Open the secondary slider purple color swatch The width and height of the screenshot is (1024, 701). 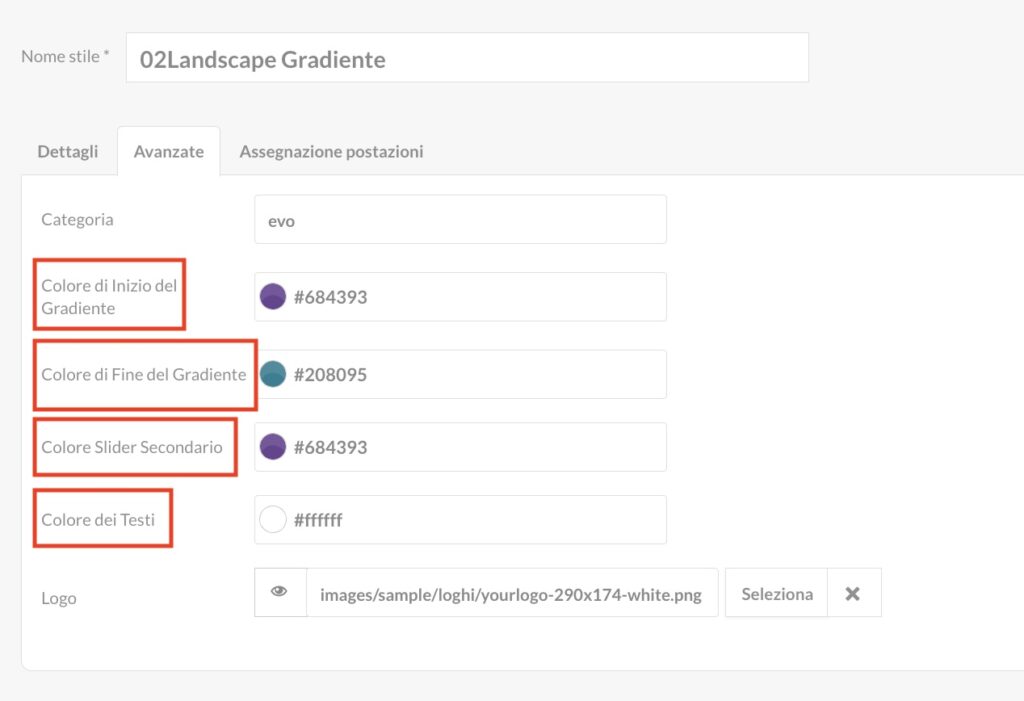point(273,447)
